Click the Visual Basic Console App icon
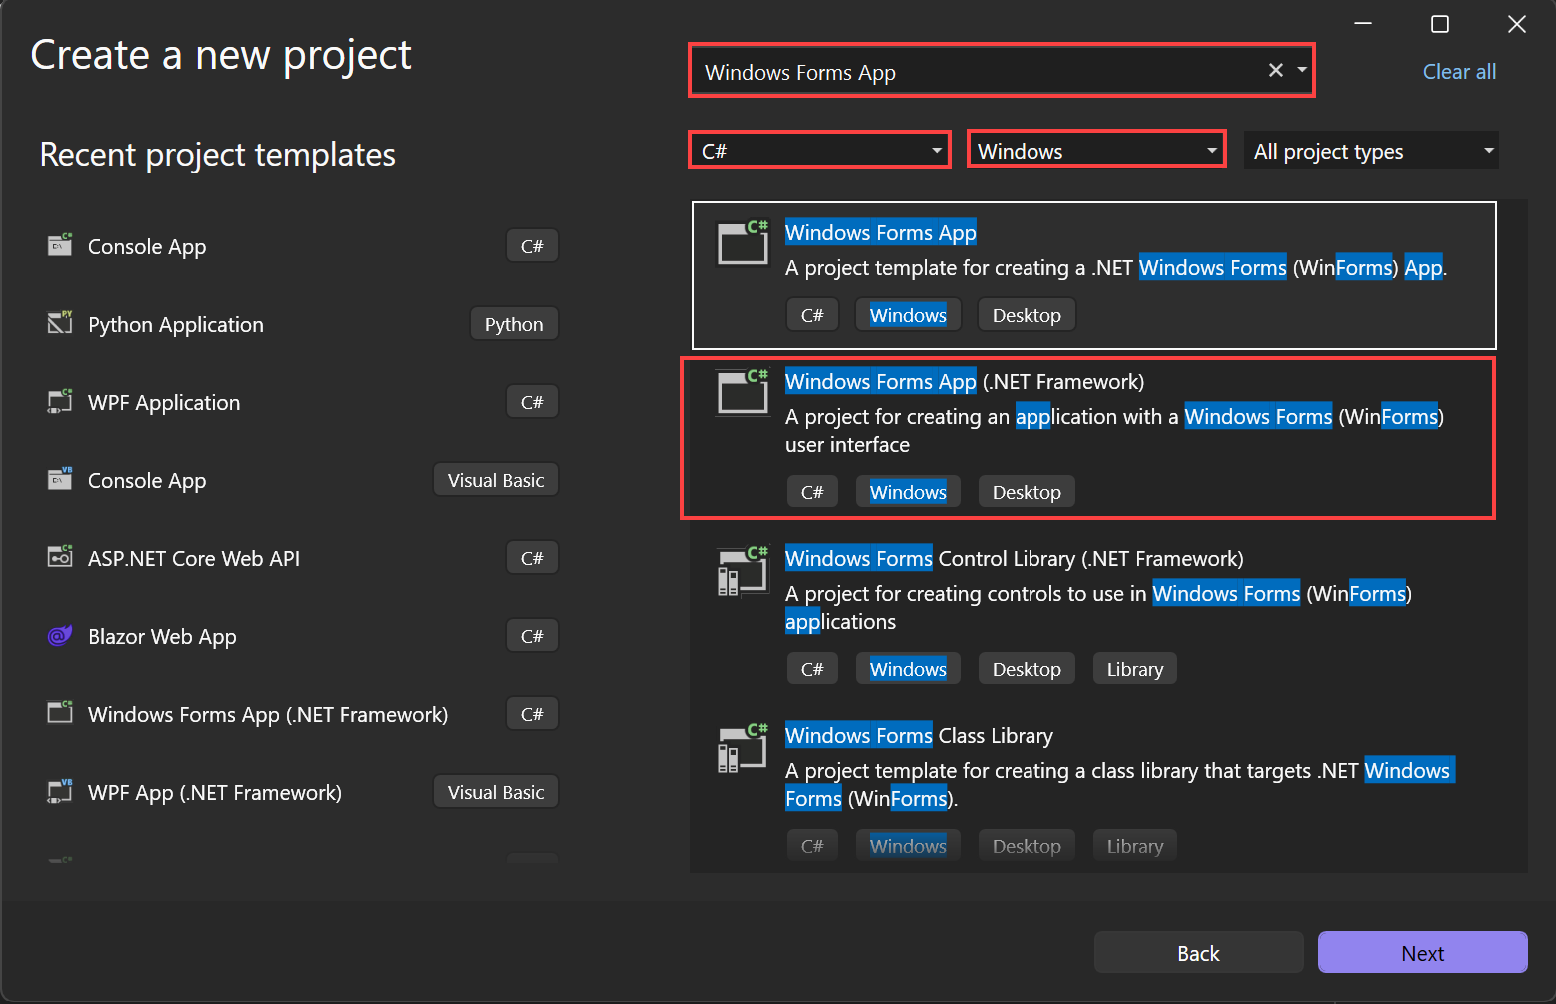 [x=59, y=479]
